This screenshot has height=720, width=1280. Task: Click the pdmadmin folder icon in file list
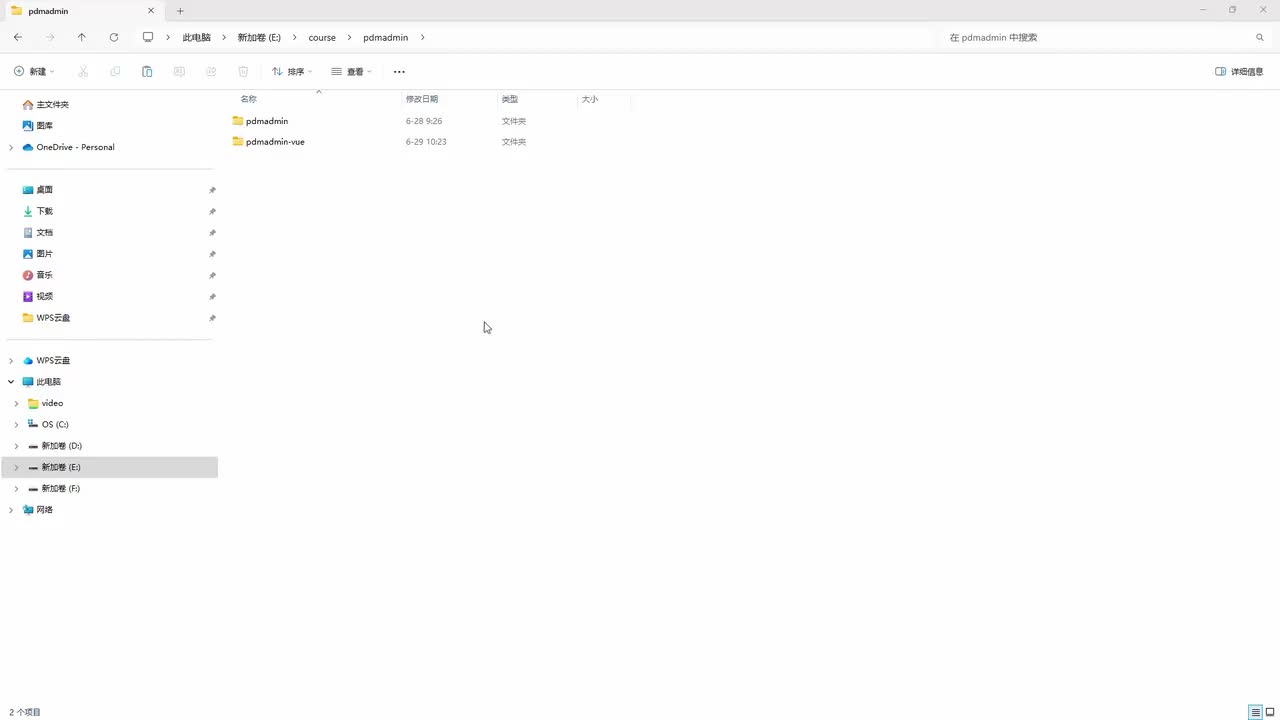pyautogui.click(x=238, y=121)
